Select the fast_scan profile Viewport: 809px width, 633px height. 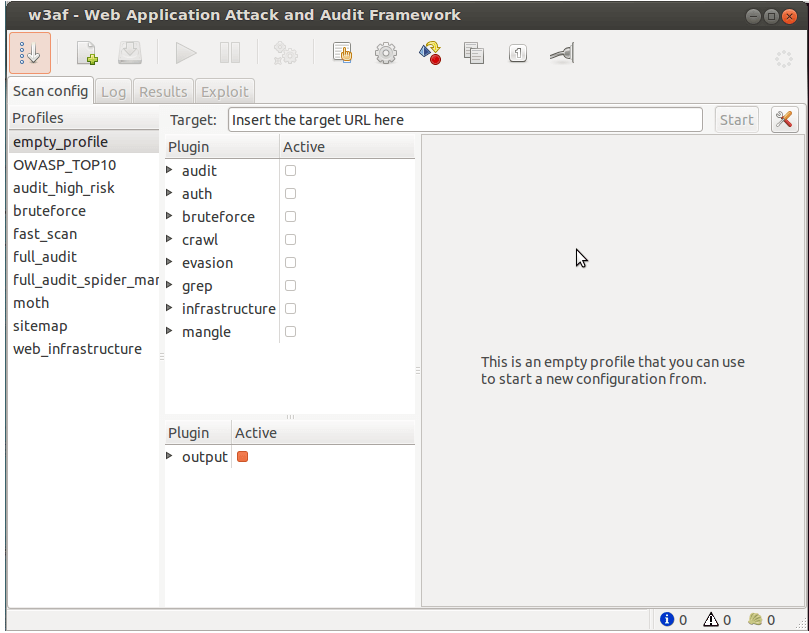tap(84, 234)
